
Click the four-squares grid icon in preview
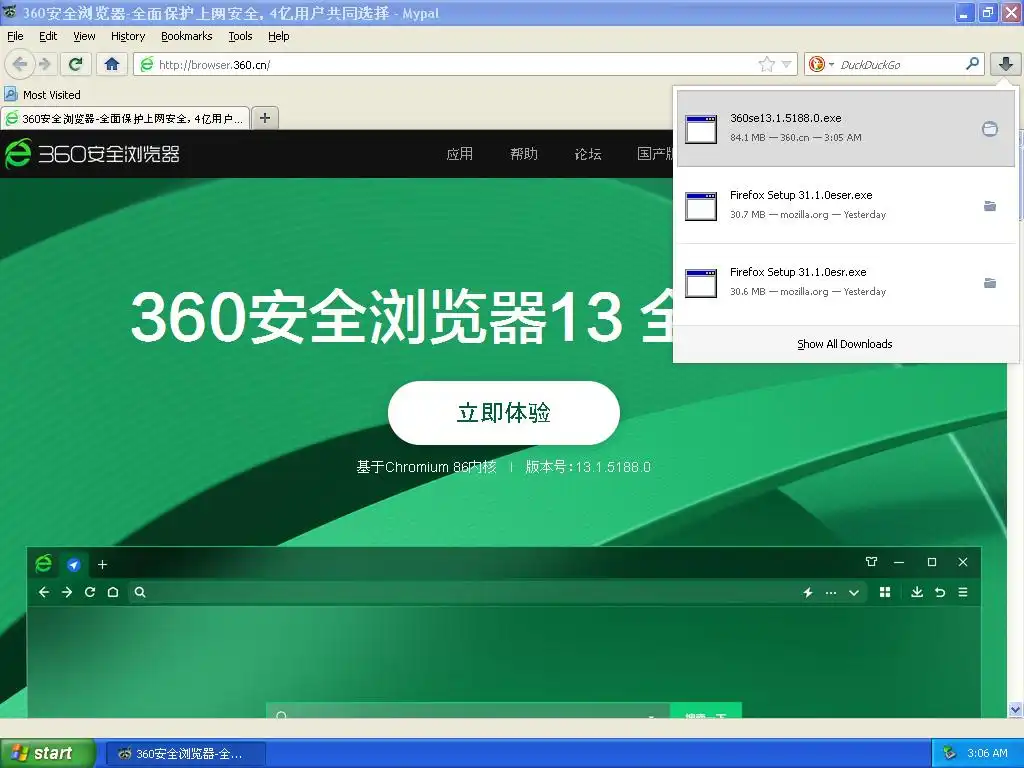pos(885,592)
